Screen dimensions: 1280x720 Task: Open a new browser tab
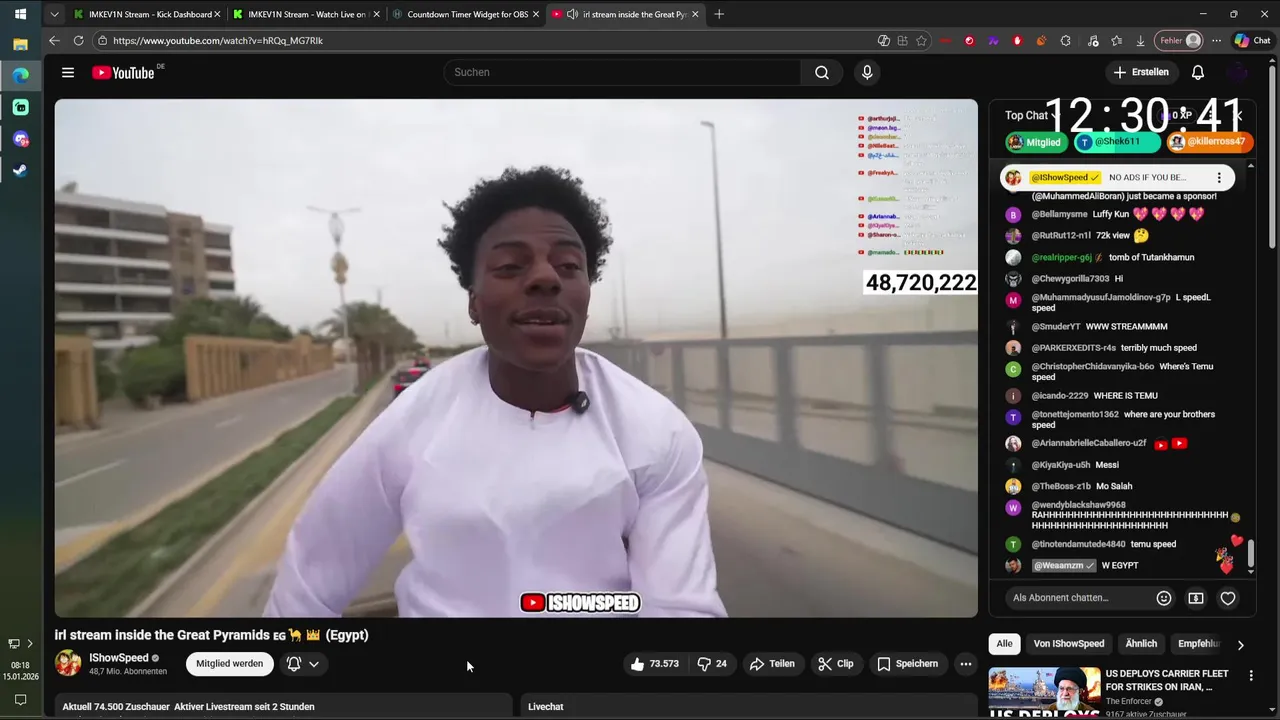(x=719, y=14)
